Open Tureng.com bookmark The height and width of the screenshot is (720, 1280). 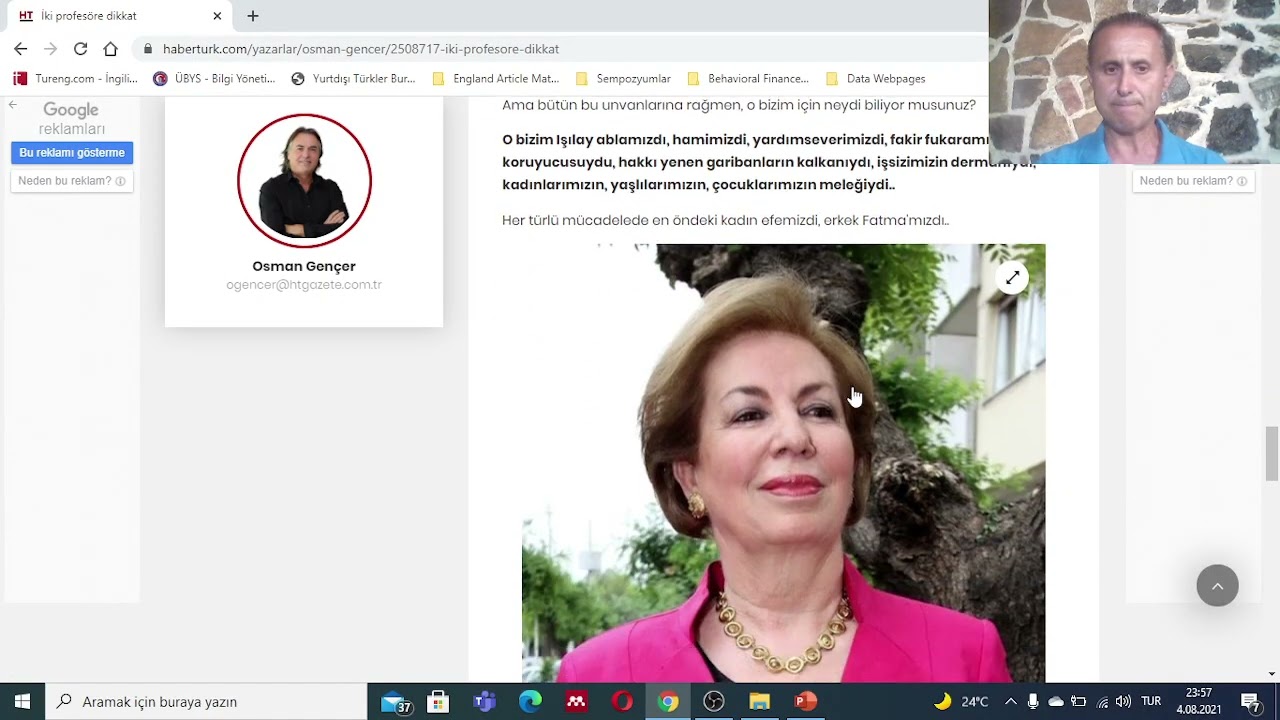pos(75,78)
